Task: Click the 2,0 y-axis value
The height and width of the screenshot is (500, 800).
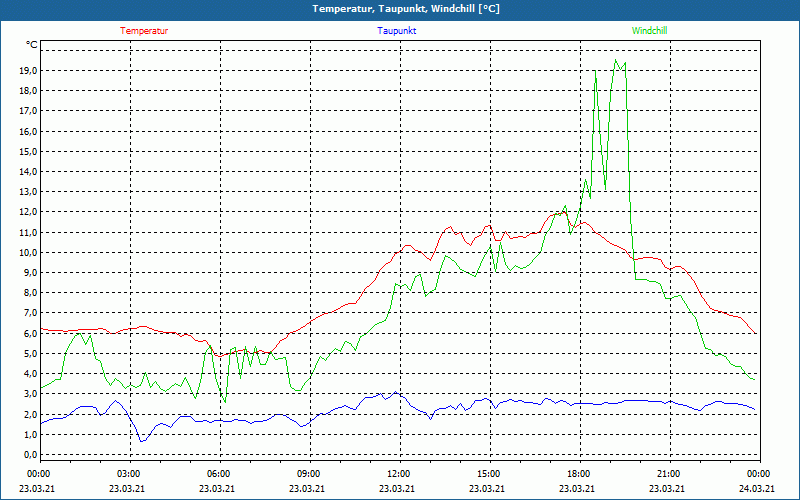Action: [30, 414]
